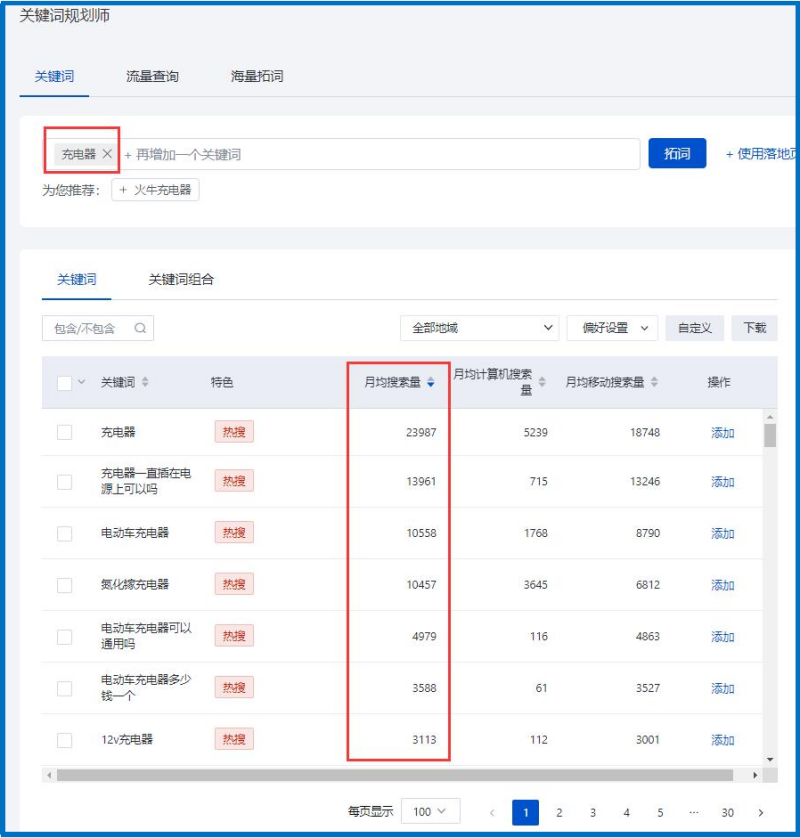This screenshot has width=800, height=838.
Task: Sort by 月均移动搜索量 column arrows
Action: [654, 382]
